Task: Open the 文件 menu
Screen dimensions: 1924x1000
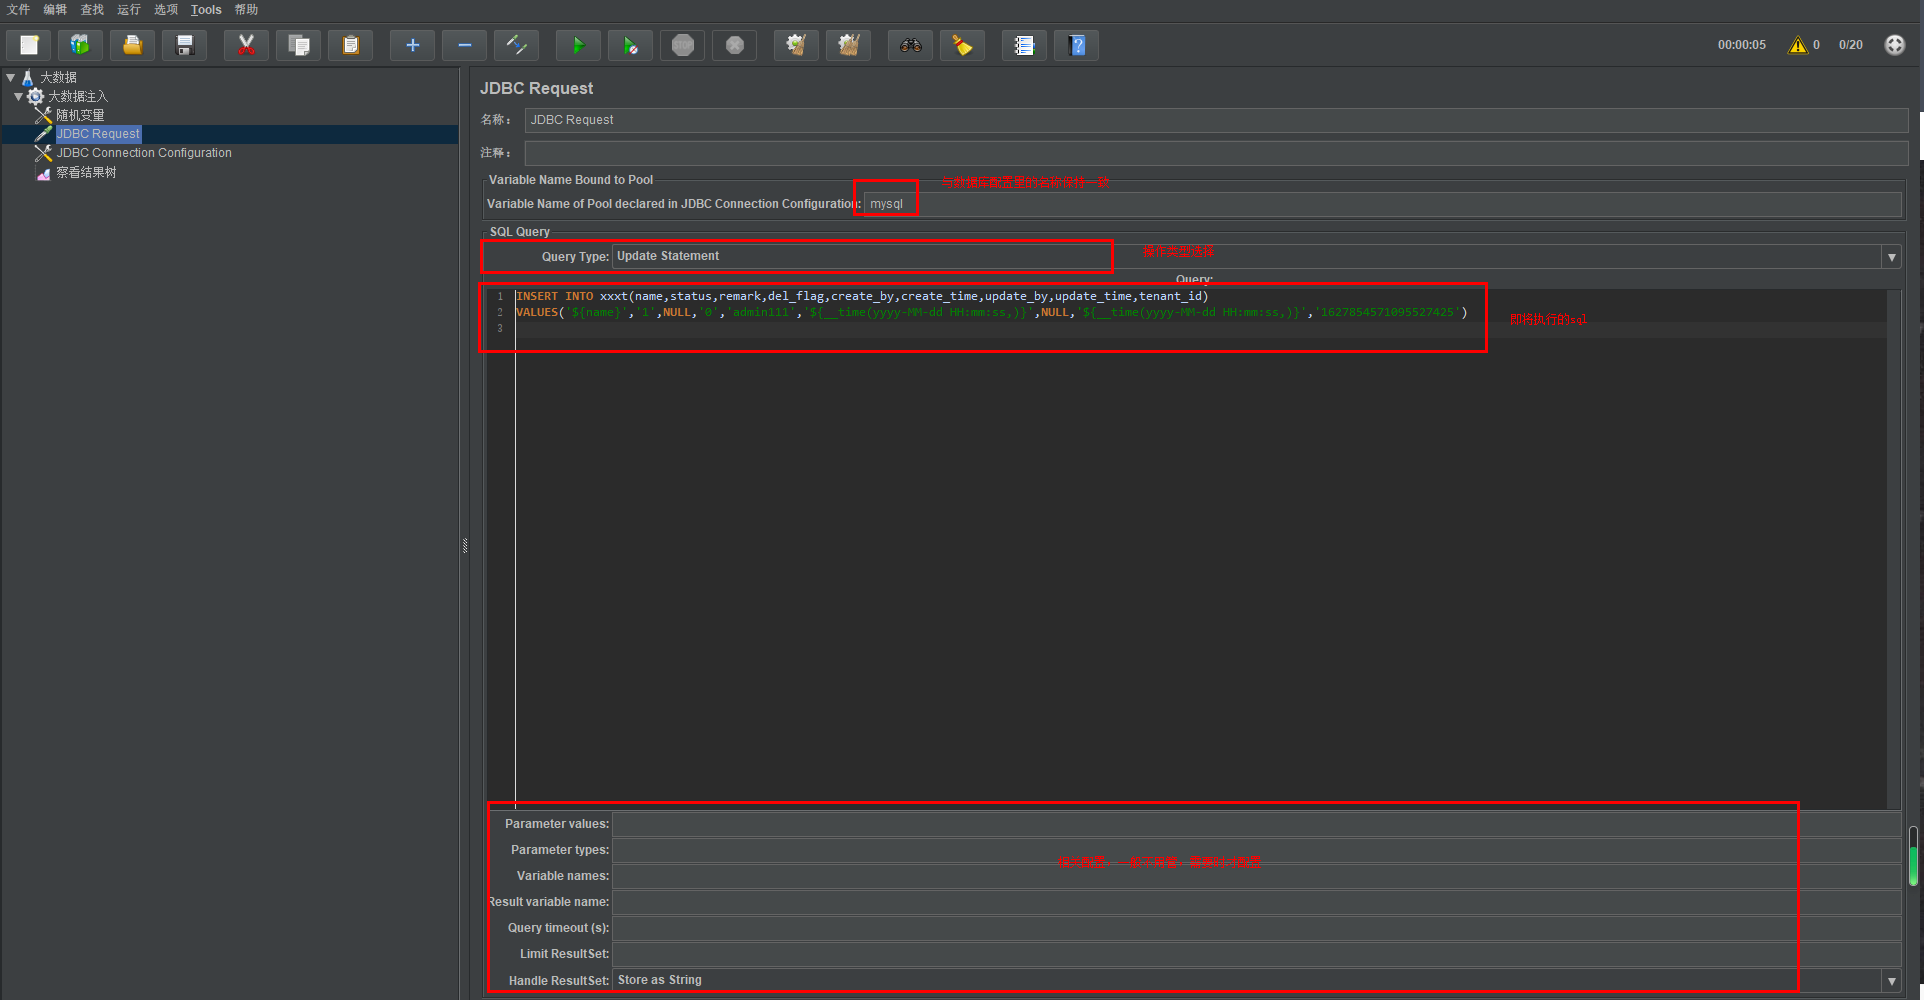Action: click(x=18, y=10)
